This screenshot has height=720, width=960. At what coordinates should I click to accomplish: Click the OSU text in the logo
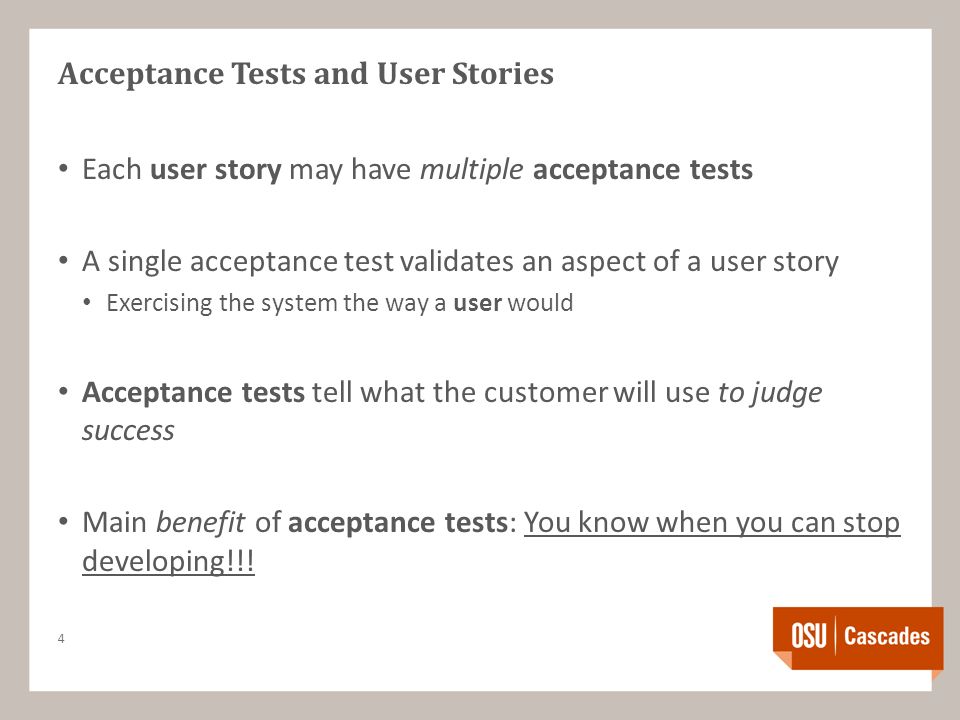809,636
